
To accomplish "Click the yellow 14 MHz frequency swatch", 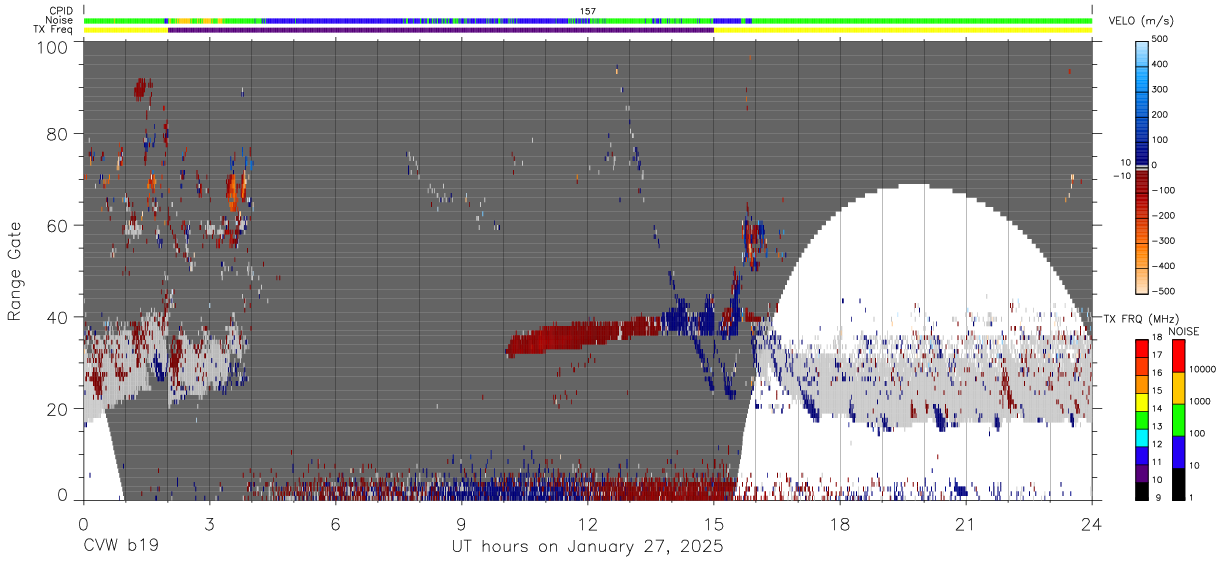I will (1141, 403).
